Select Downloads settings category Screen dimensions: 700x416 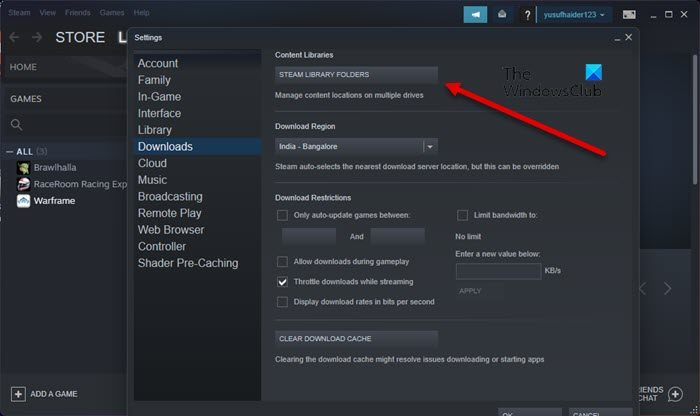(x=197, y=146)
